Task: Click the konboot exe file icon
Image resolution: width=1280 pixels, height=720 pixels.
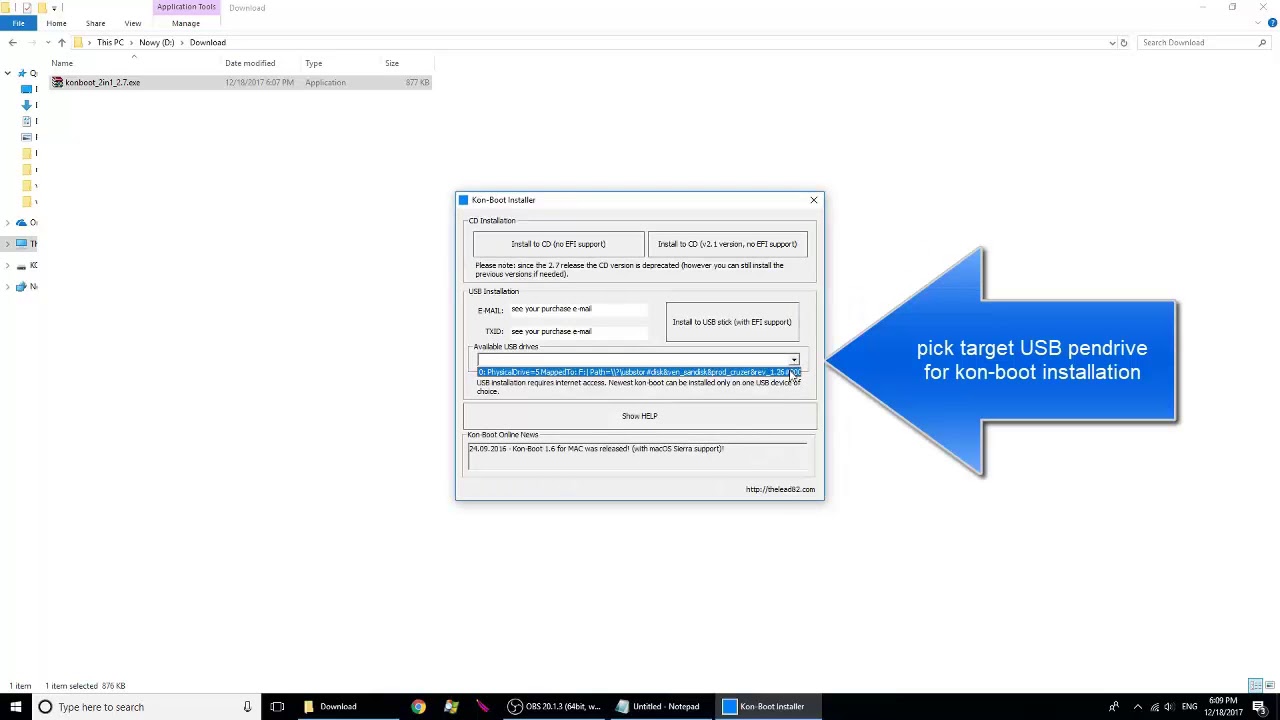Action: click(x=57, y=82)
